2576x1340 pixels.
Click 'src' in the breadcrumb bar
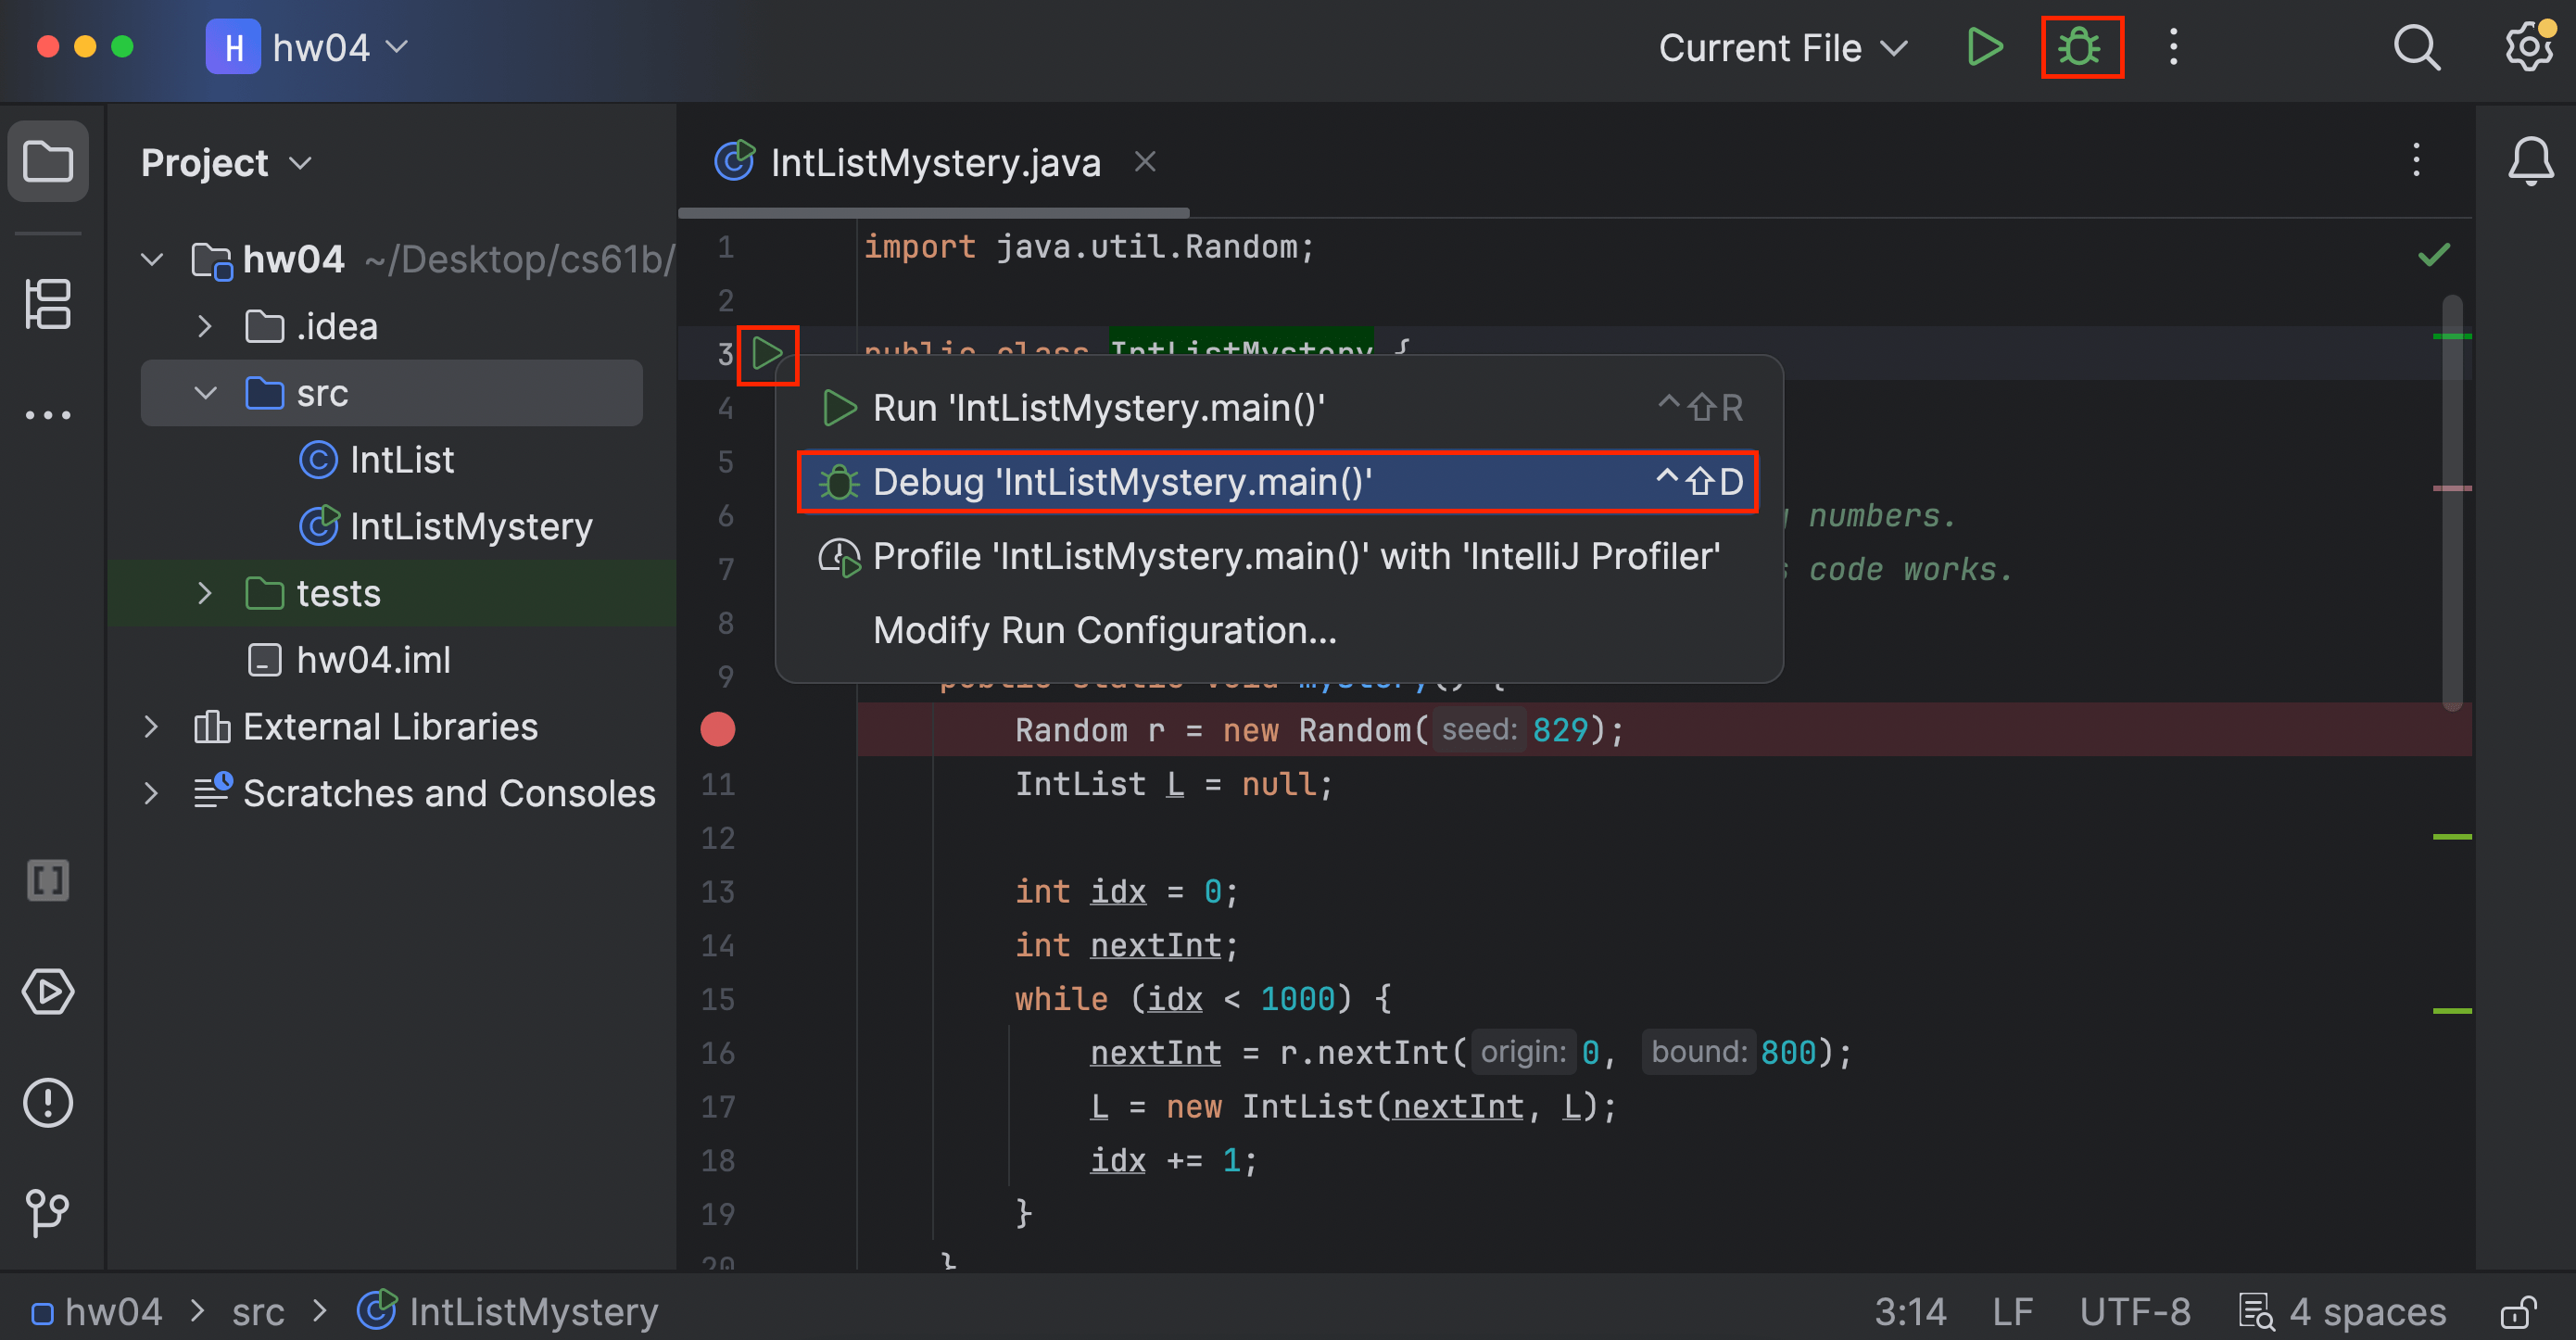click(257, 1311)
